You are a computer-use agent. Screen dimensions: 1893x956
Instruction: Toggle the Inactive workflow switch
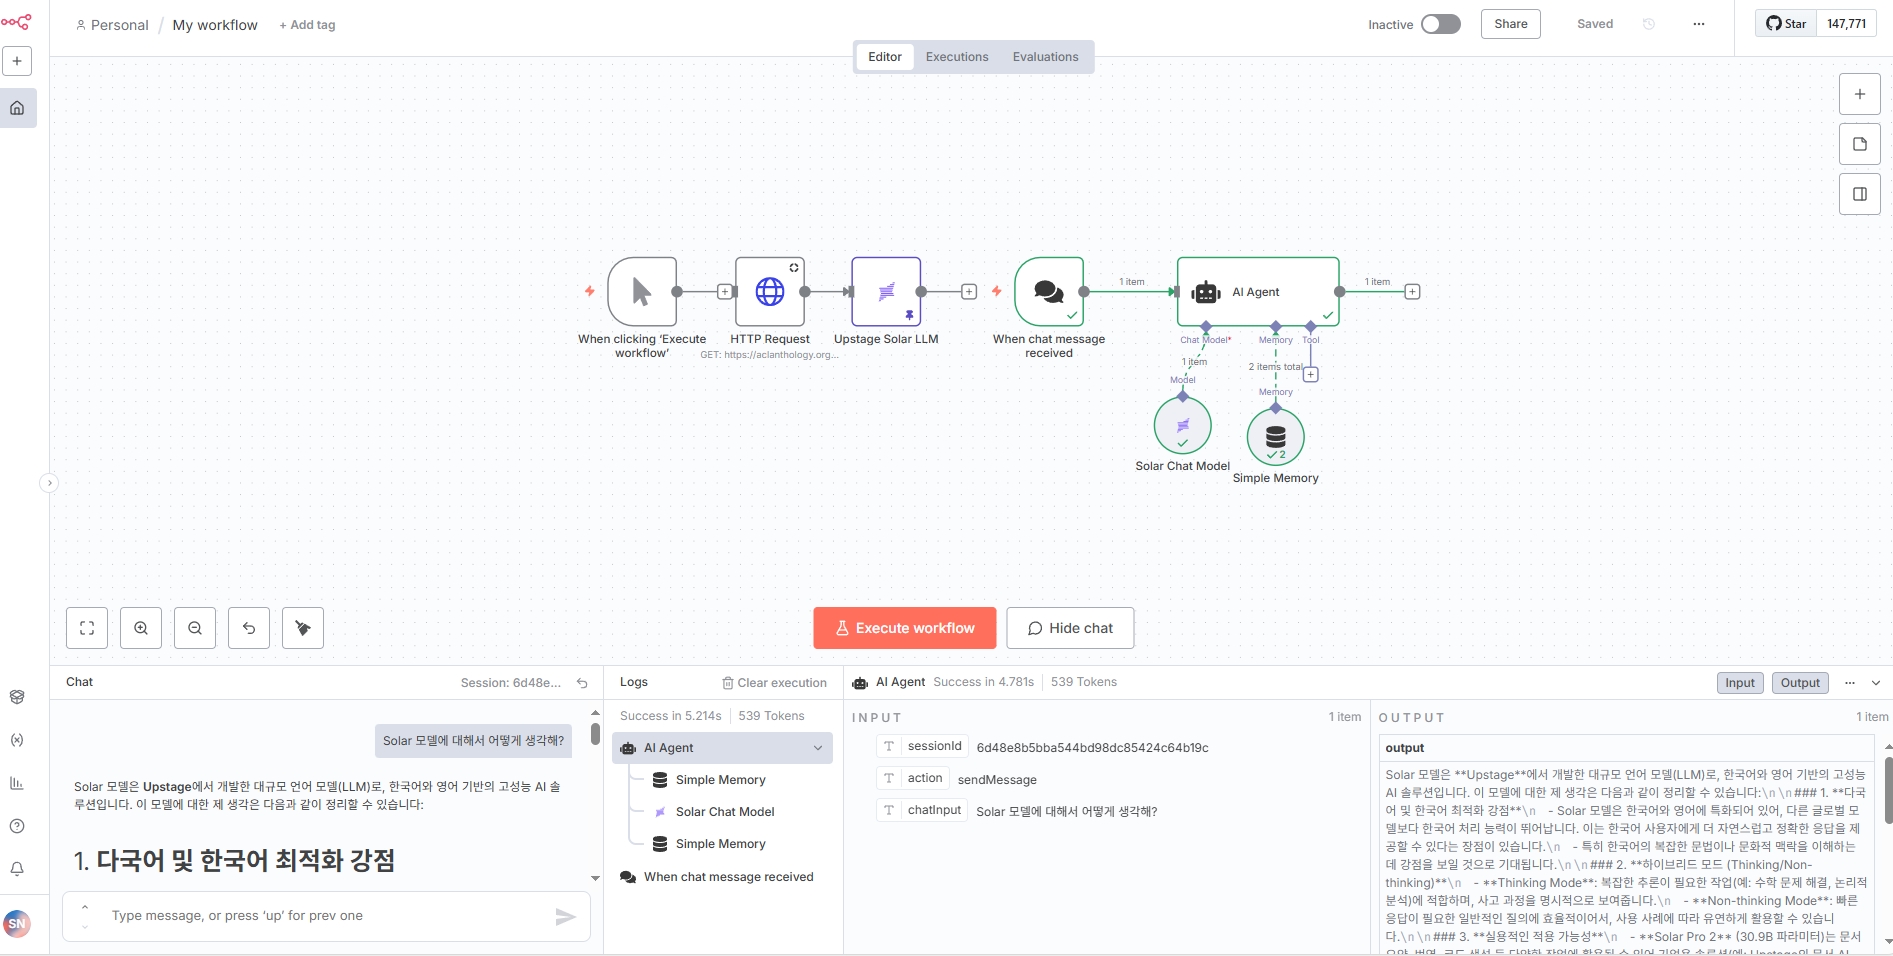coord(1441,24)
